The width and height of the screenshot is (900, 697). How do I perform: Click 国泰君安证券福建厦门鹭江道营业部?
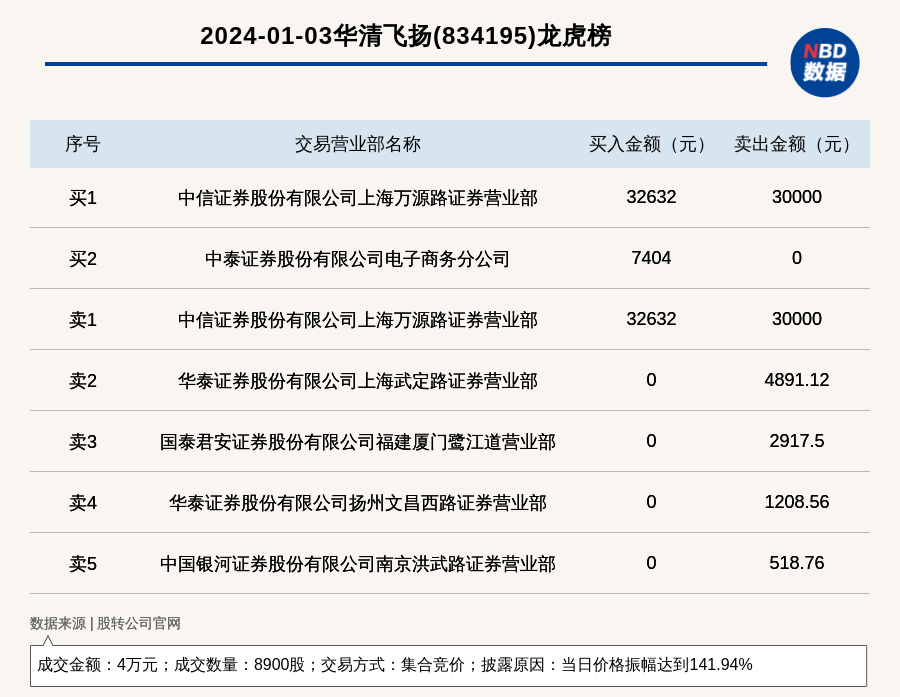tap(358, 442)
